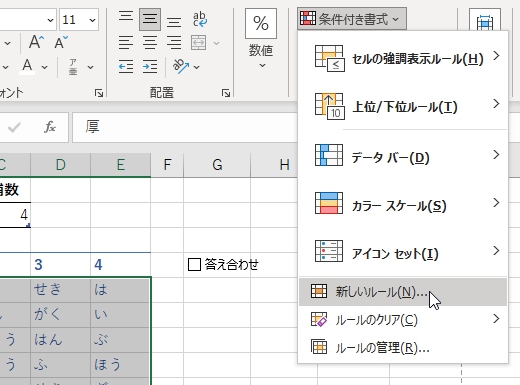Select column G header
This screenshot has width=520, height=385.
217,165
